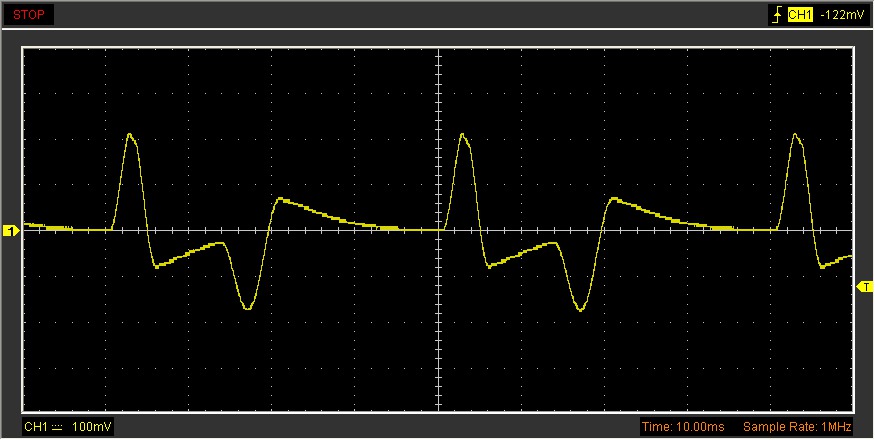Click the CH1 ground marker on left edge

pyautogui.click(x=11, y=231)
